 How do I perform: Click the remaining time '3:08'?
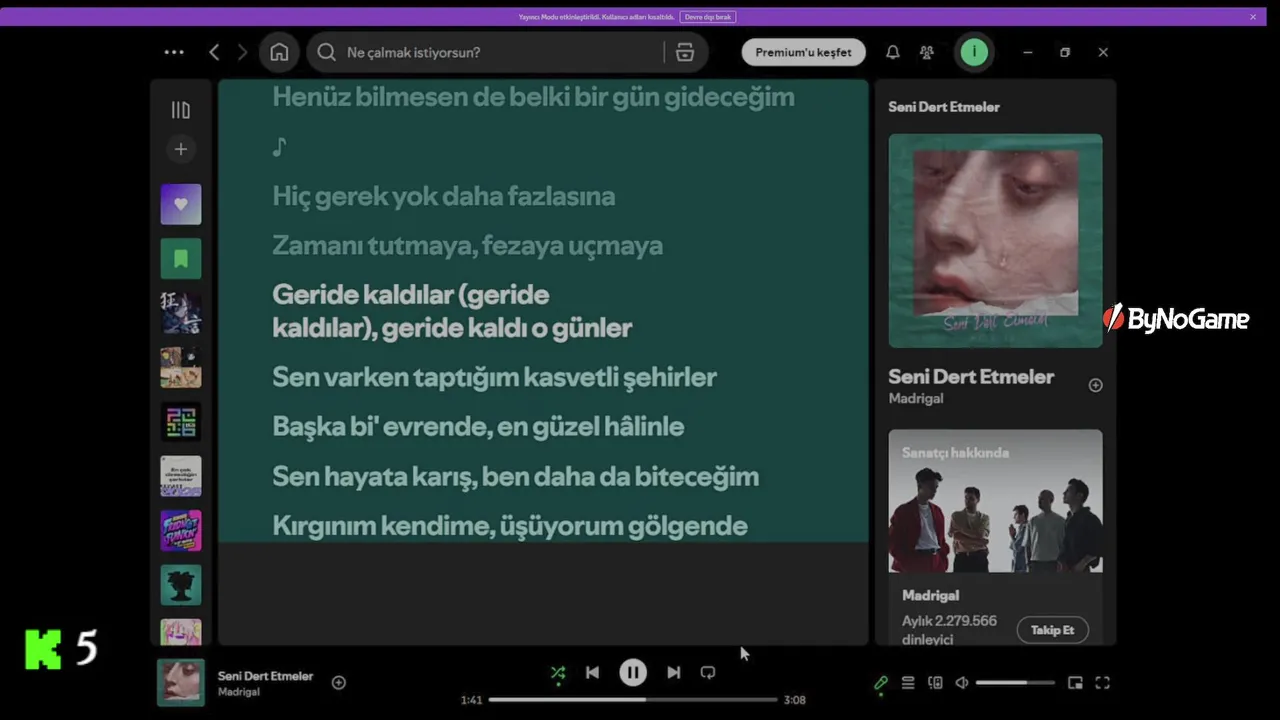(x=795, y=700)
